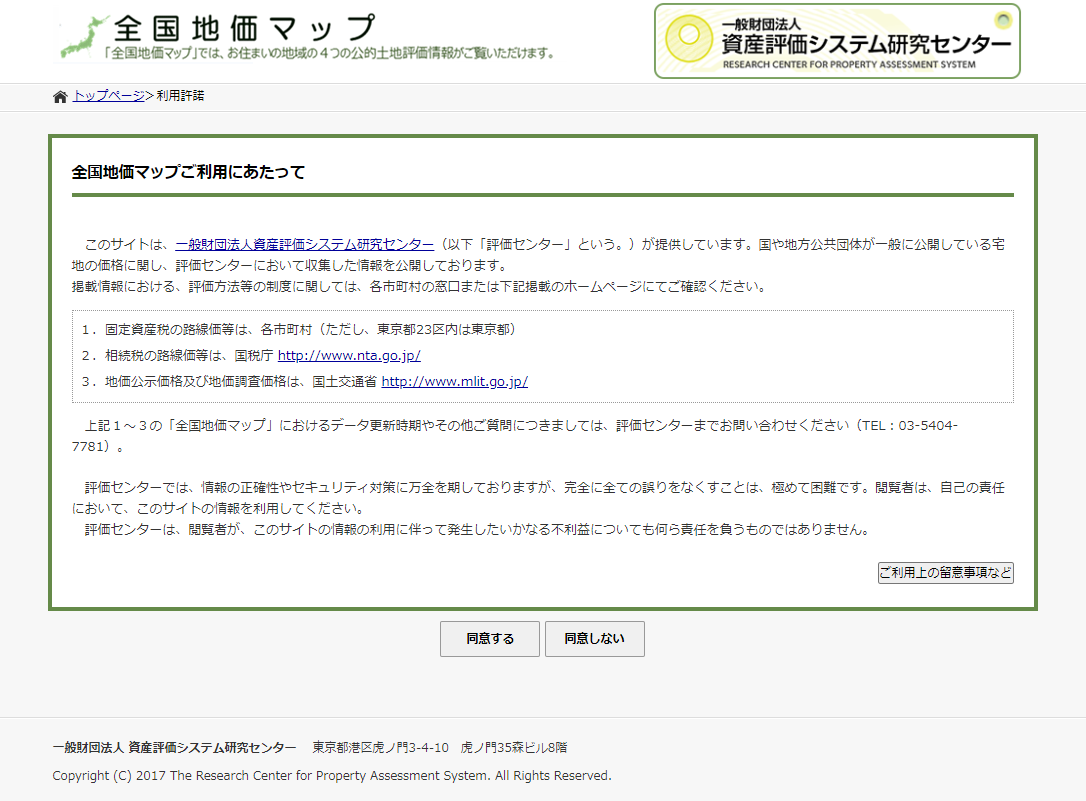This screenshot has height=801, width=1086.
Task: Click the 利用許諾 breadcrumb text
Action: click(x=180, y=96)
